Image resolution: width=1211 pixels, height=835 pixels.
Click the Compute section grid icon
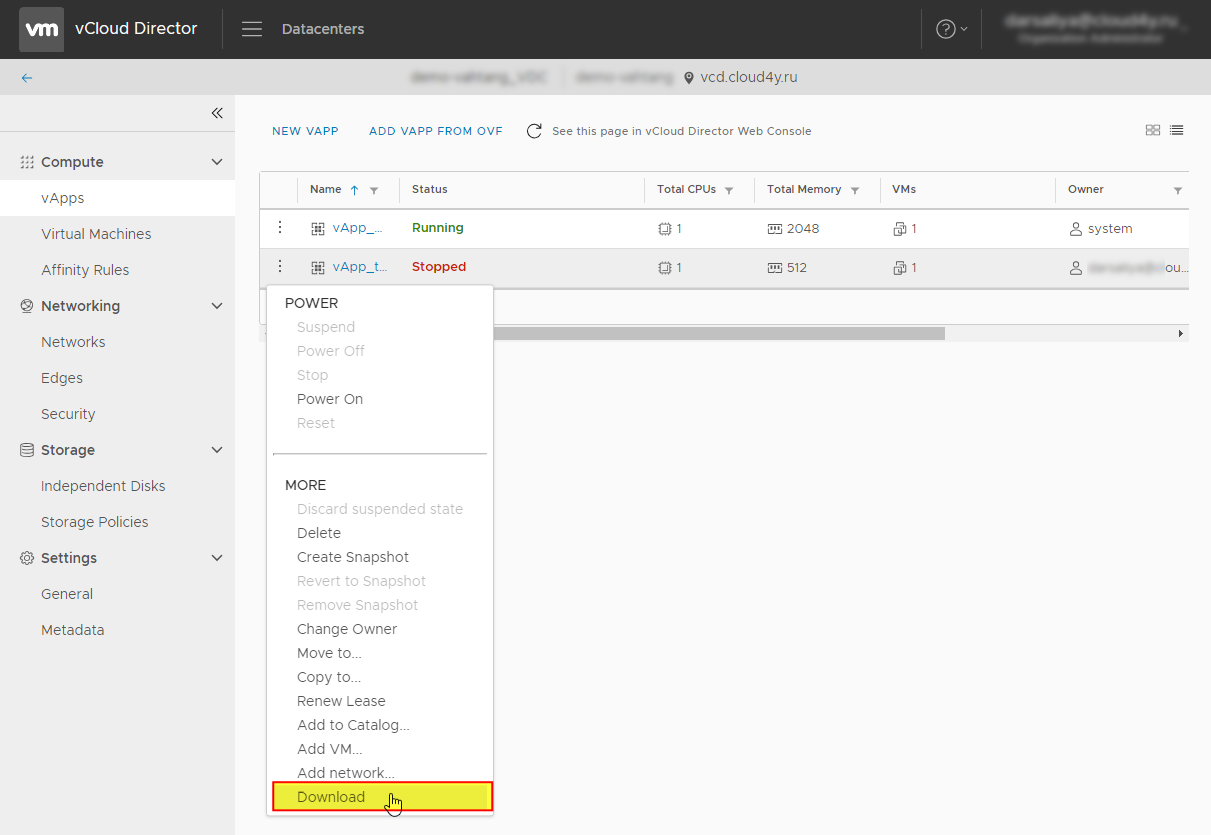(27, 162)
